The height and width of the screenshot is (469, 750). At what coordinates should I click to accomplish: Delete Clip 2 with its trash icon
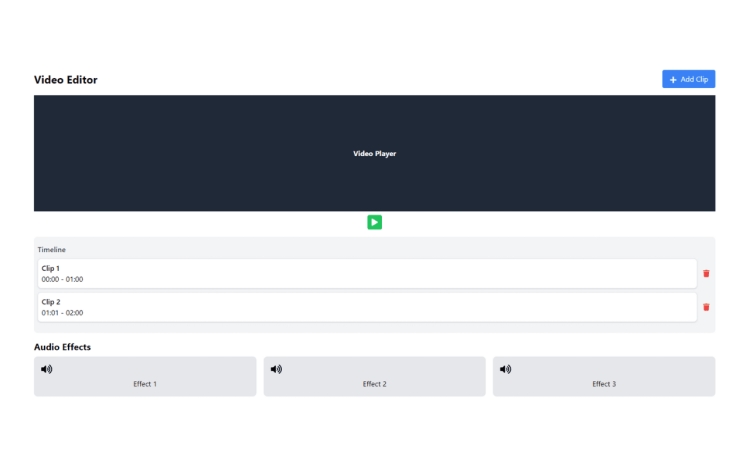pos(706,307)
